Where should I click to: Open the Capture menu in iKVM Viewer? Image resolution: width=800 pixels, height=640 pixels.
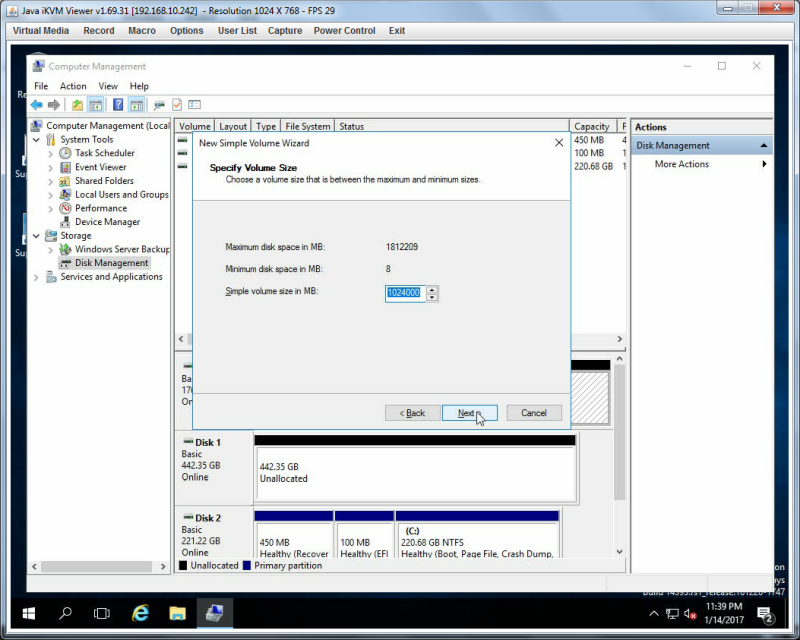[x=285, y=31]
